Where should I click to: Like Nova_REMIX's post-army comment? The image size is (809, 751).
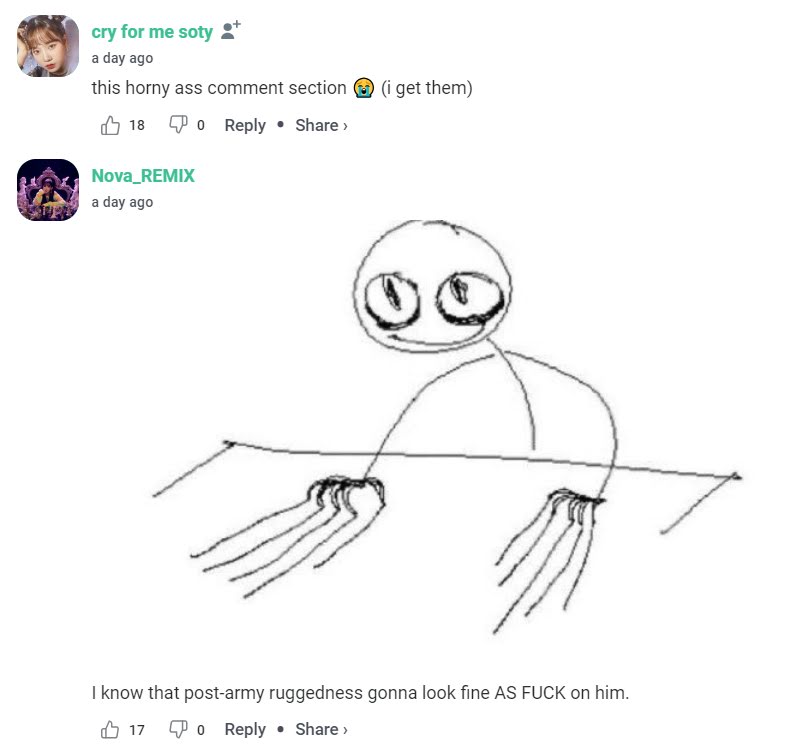(x=110, y=729)
